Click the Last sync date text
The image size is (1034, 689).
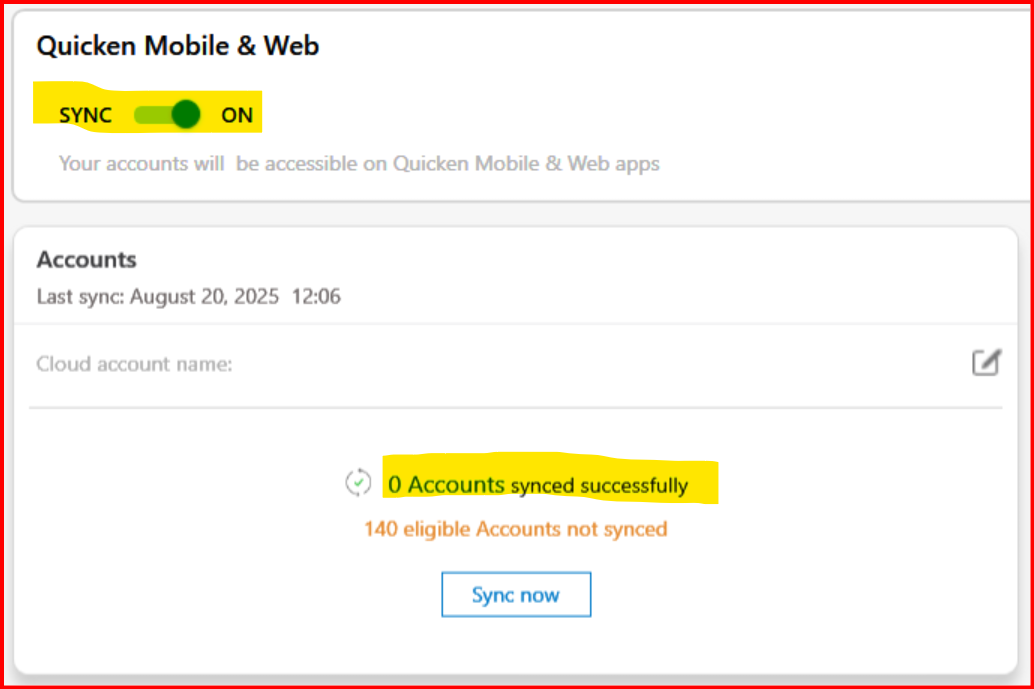click(x=189, y=297)
